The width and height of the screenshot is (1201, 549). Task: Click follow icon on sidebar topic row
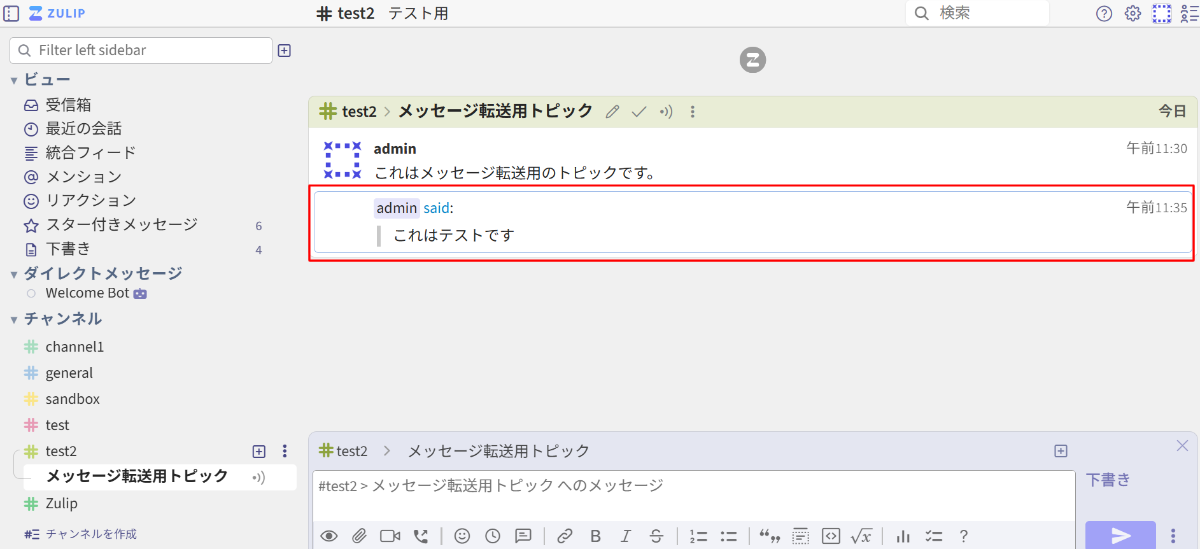click(259, 477)
